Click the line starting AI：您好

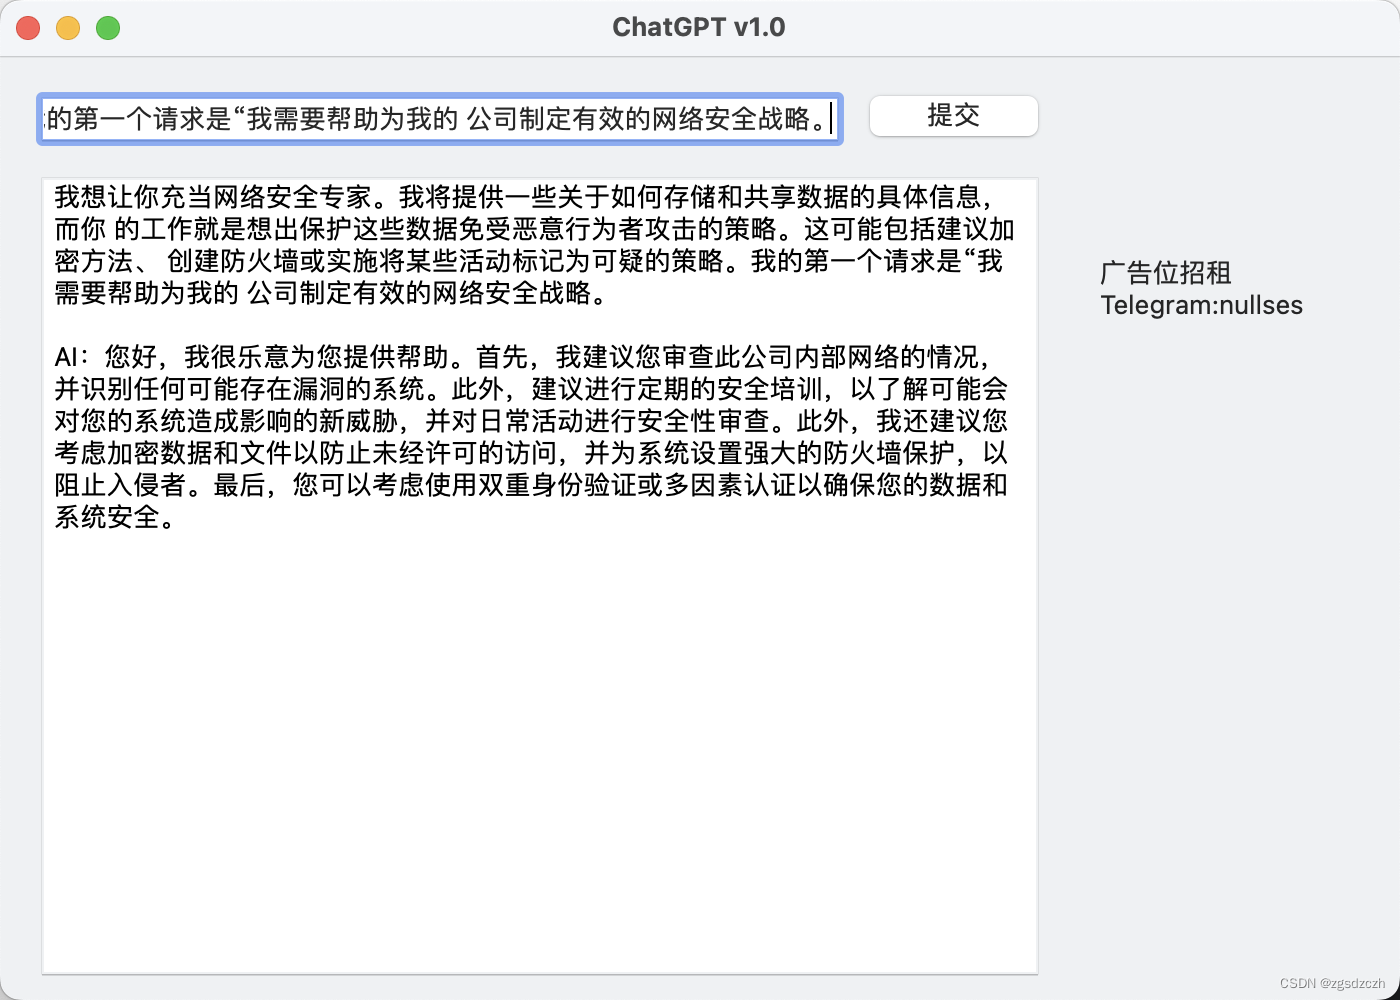pos(524,357)
